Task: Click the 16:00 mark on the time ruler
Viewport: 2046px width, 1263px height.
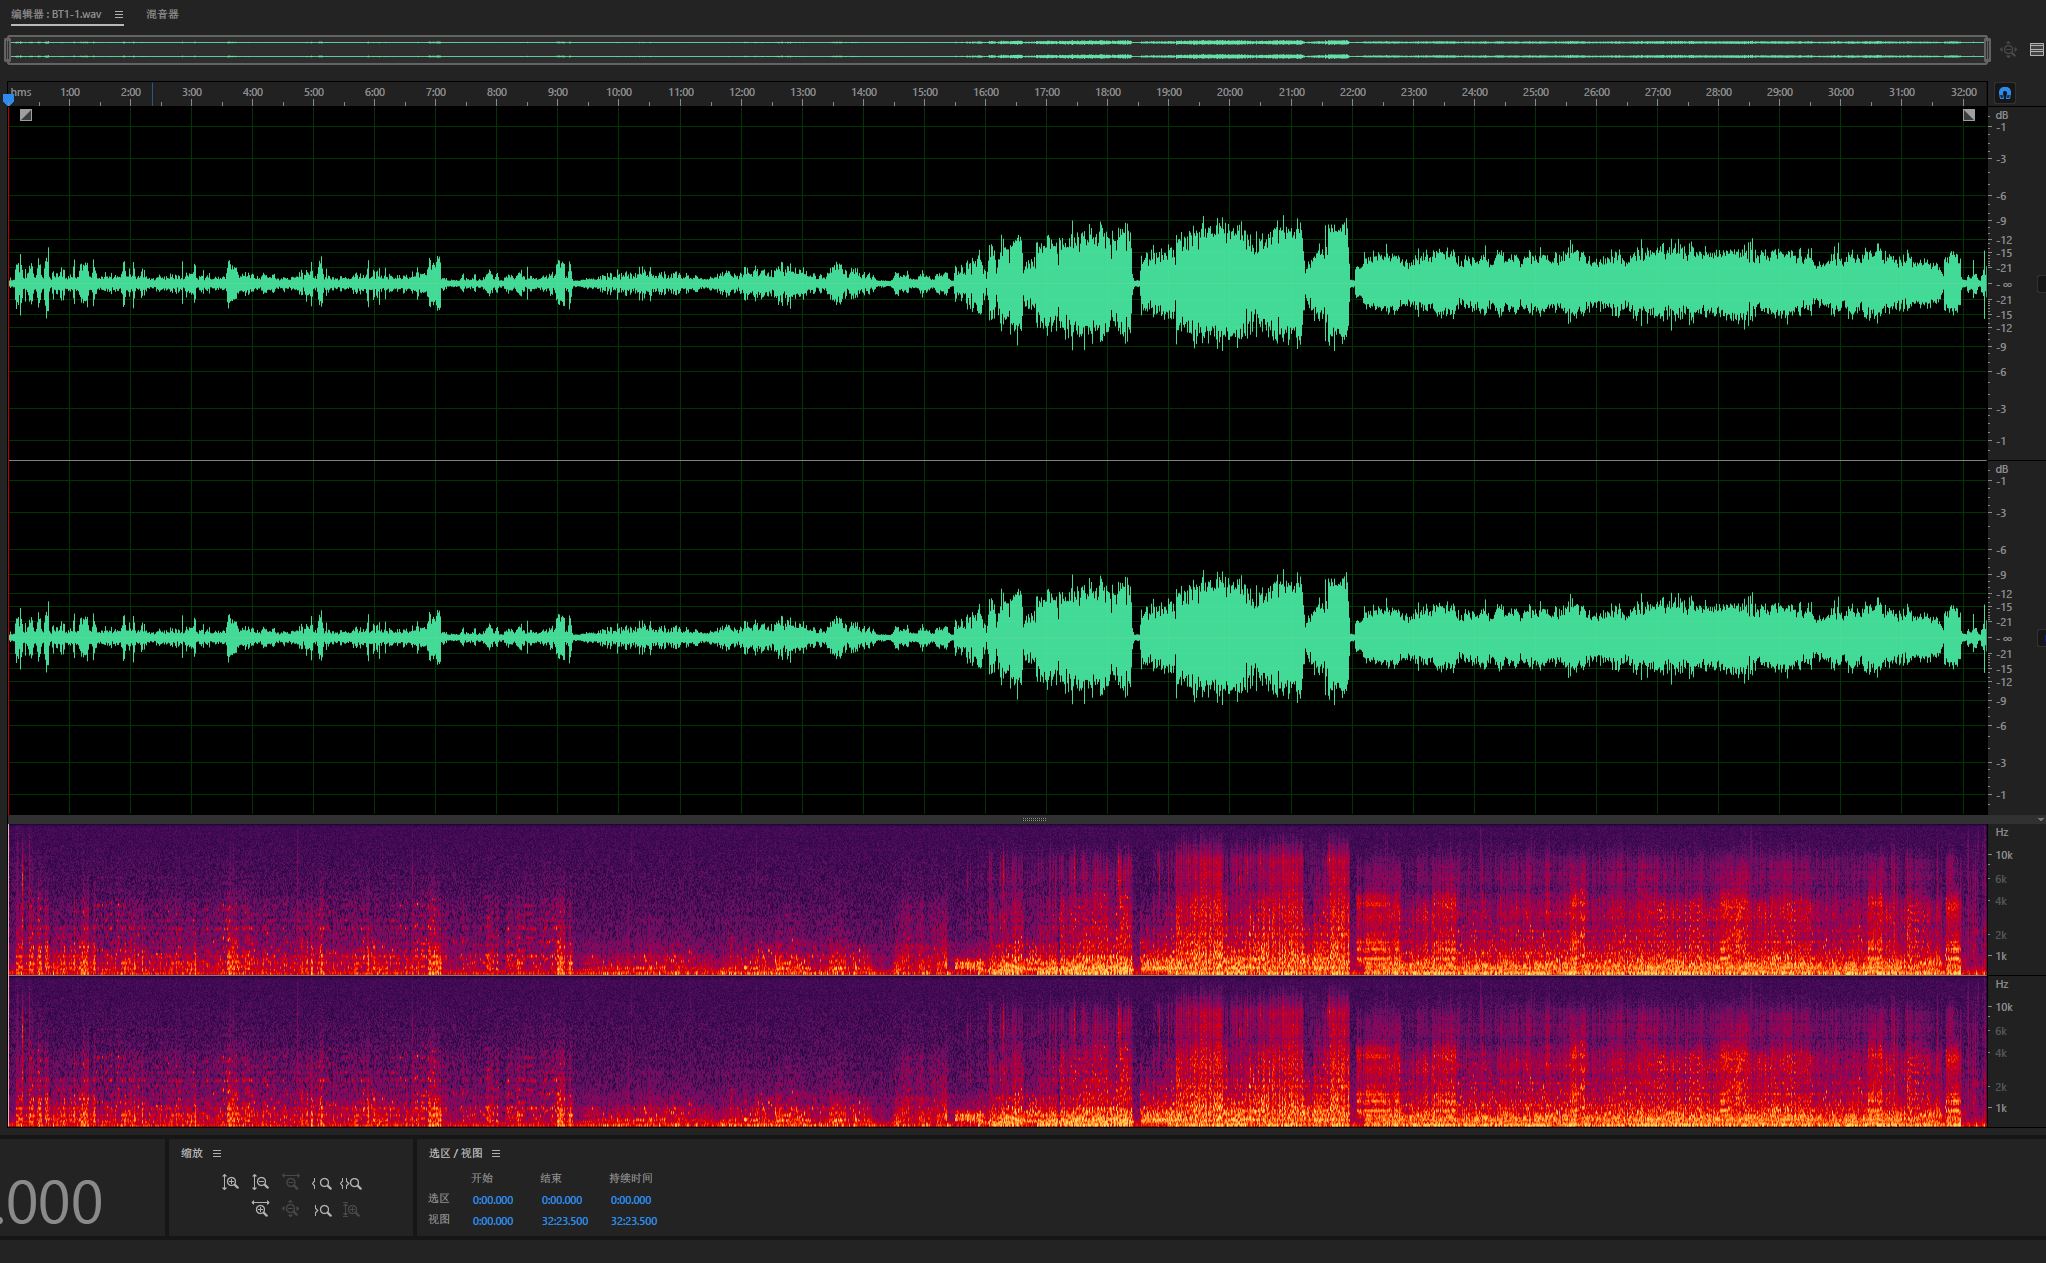Action: [986, 93]
